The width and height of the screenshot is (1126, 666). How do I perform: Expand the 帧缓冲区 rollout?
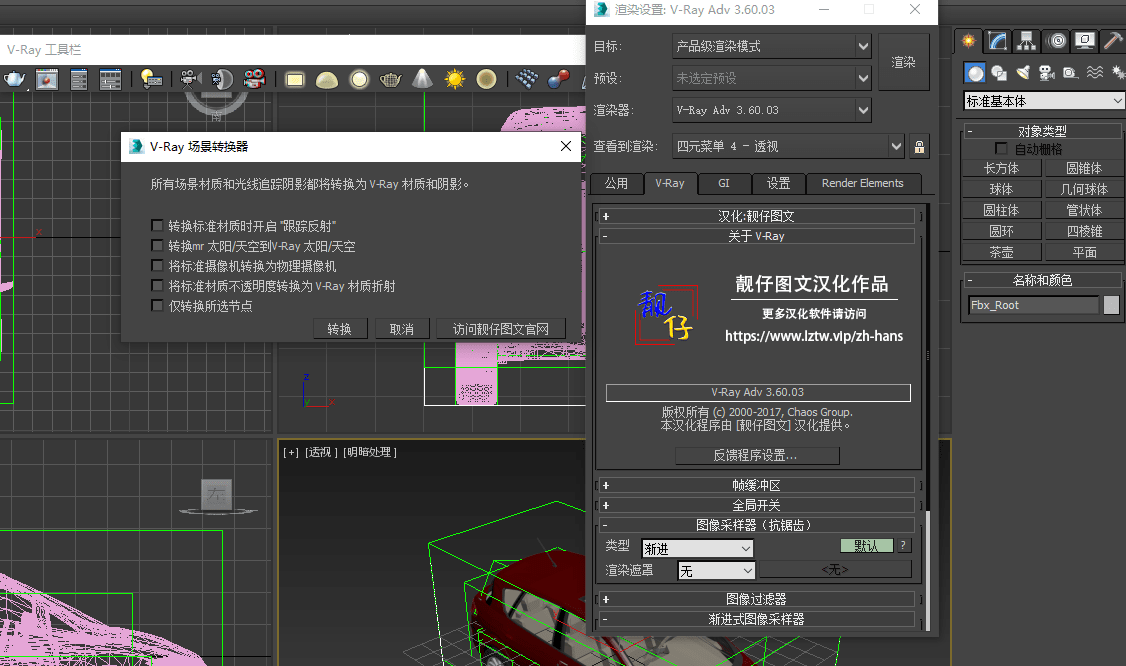tap(756, 486)
